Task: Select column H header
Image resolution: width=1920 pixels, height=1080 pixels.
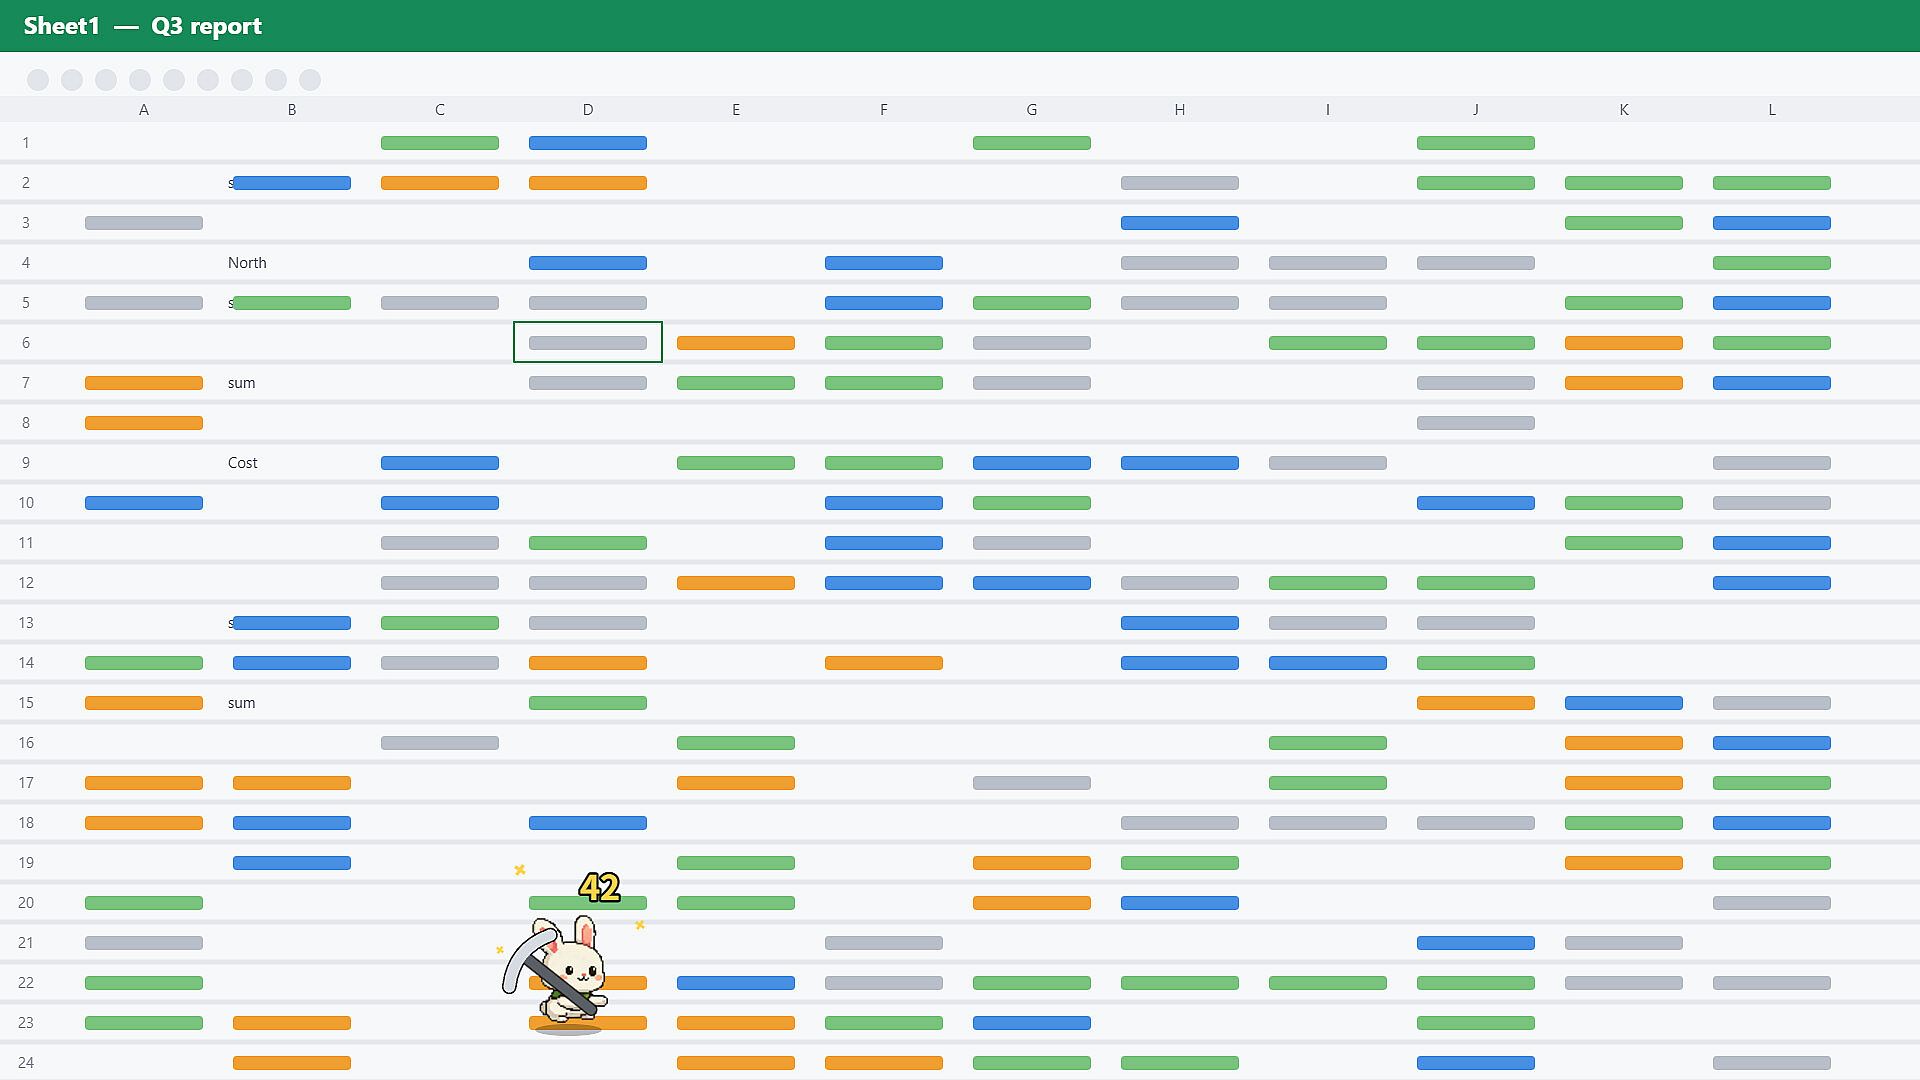Action: (1180, 110)
